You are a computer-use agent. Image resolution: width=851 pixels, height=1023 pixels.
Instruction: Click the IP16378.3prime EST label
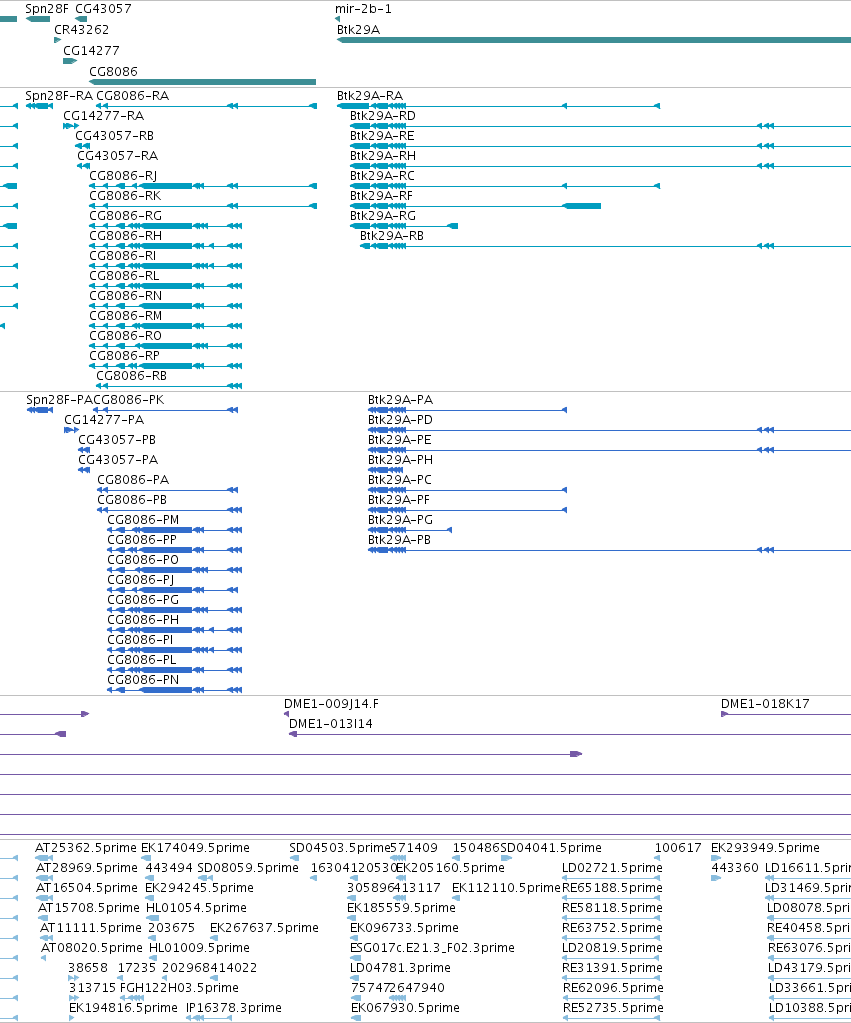234,1008
